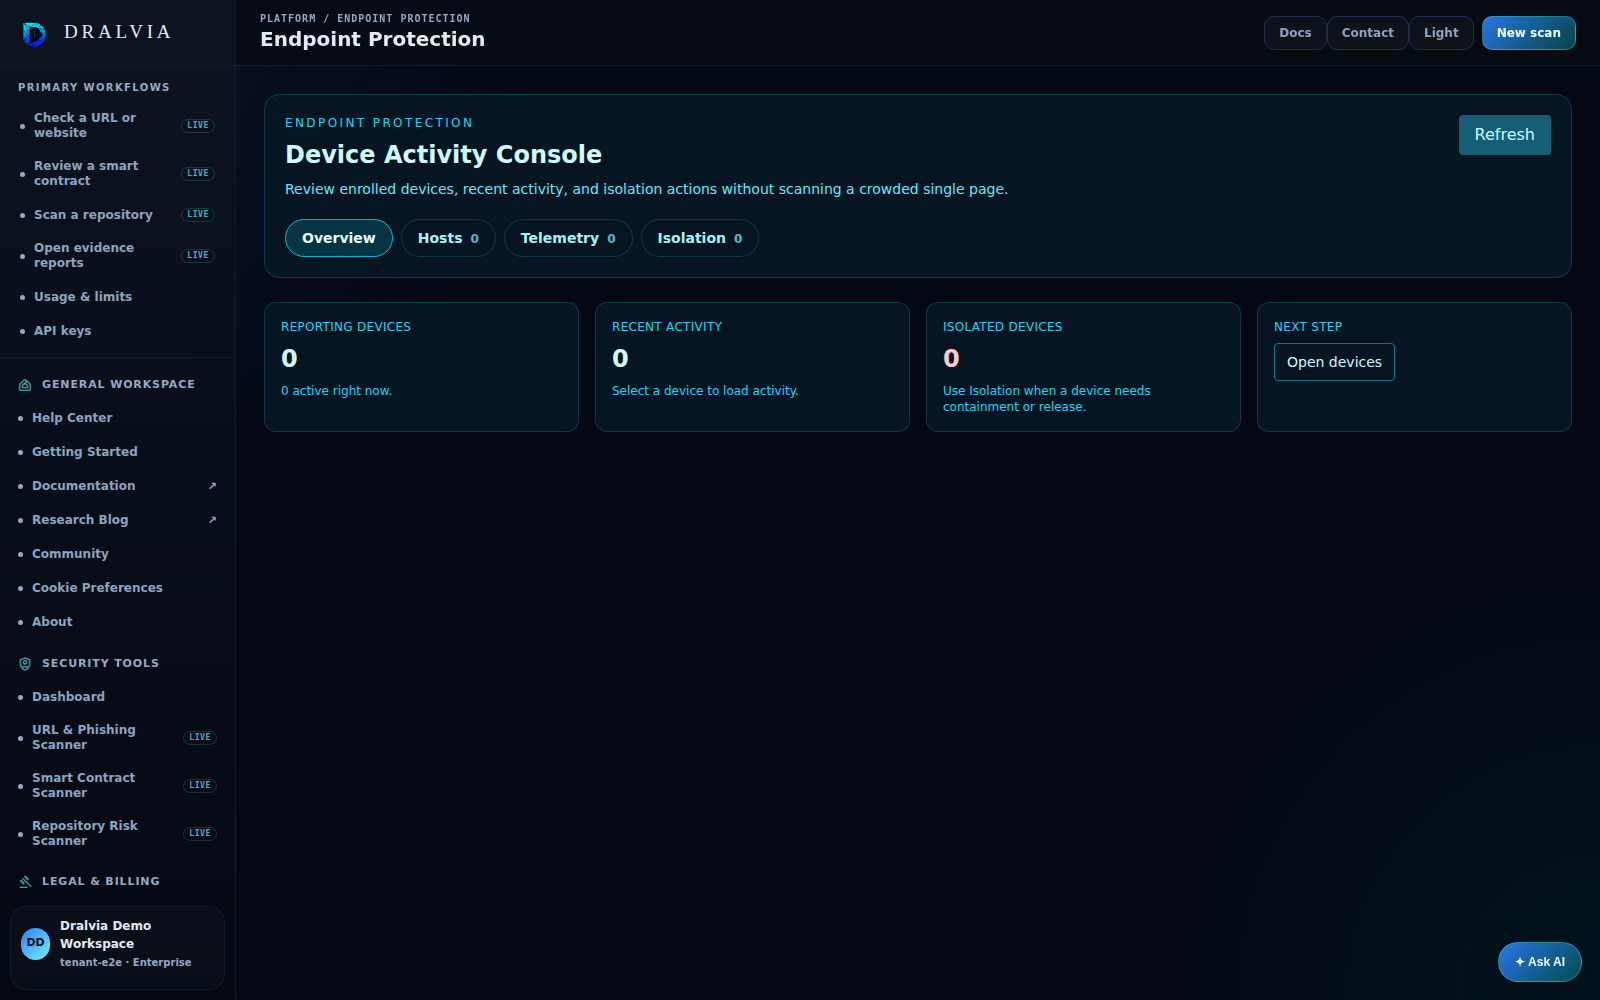Open the Documentation link
Screen dimensions: 1600x1000
(x=117, y=486)
